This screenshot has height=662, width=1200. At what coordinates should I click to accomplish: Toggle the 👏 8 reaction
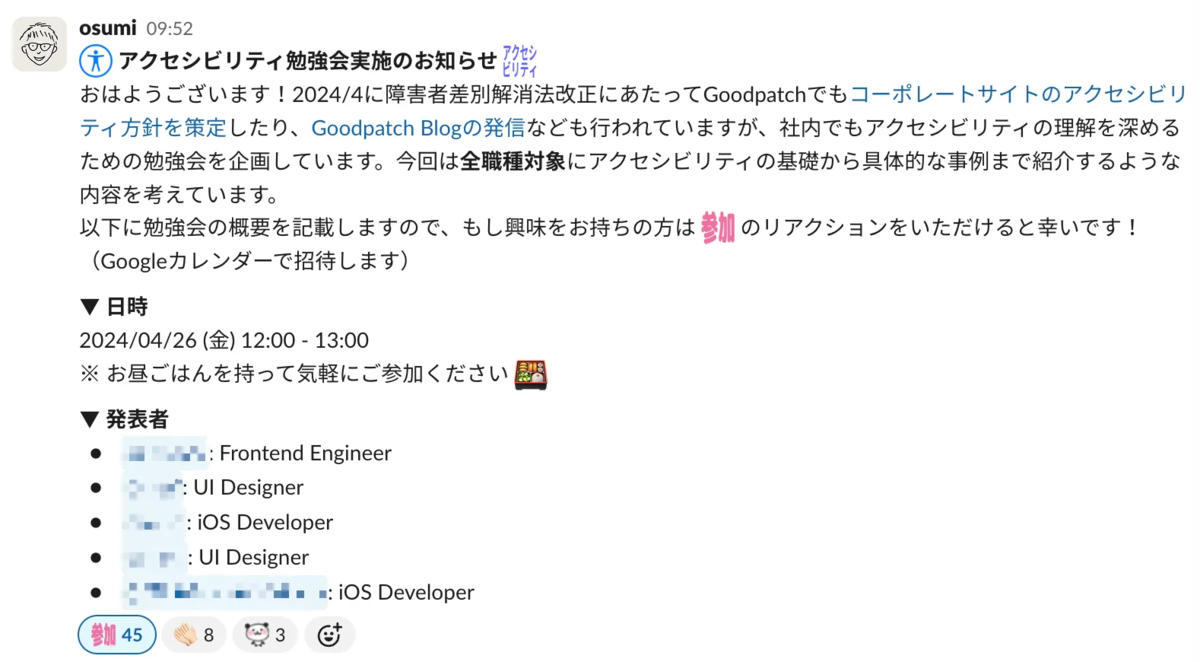point(193,633)
